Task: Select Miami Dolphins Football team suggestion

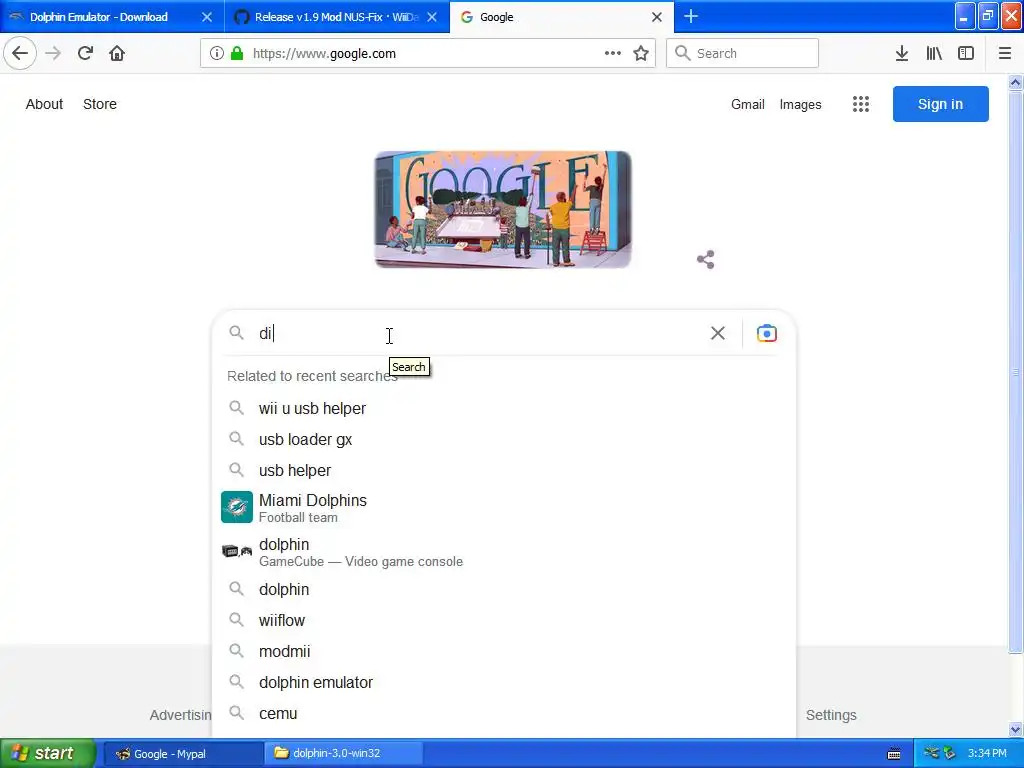Action: (504, 507)
